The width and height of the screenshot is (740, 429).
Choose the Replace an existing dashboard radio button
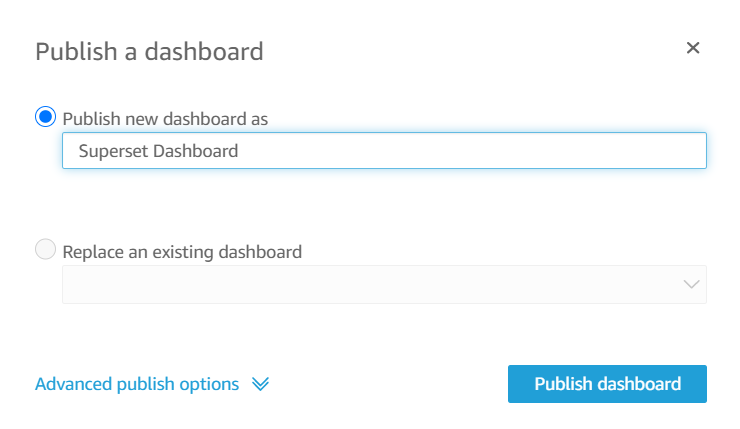point(45,250)
